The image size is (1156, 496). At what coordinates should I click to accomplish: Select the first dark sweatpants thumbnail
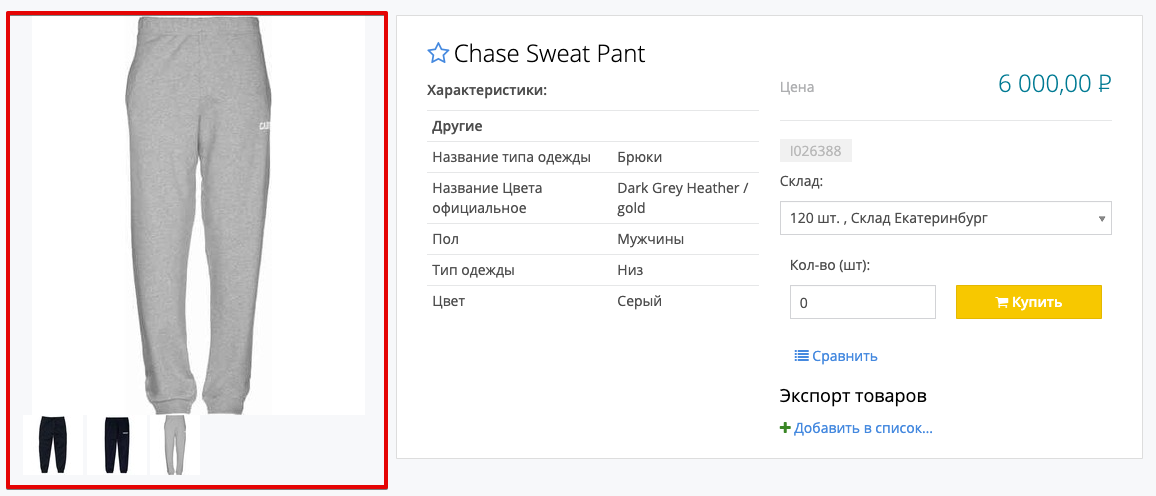53,445
